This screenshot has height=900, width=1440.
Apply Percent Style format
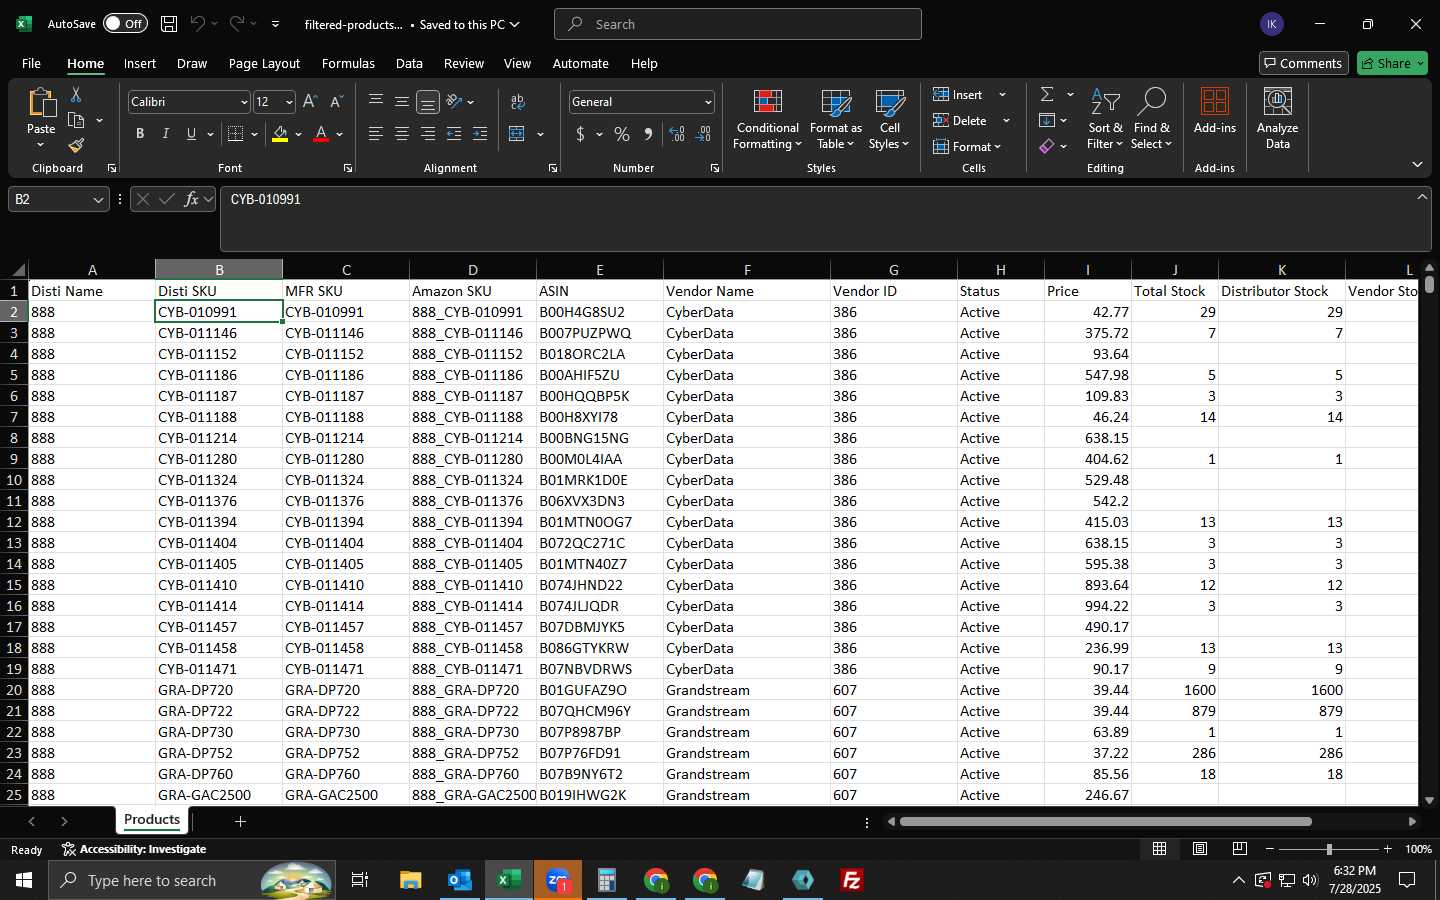click(x=622, y=134)
